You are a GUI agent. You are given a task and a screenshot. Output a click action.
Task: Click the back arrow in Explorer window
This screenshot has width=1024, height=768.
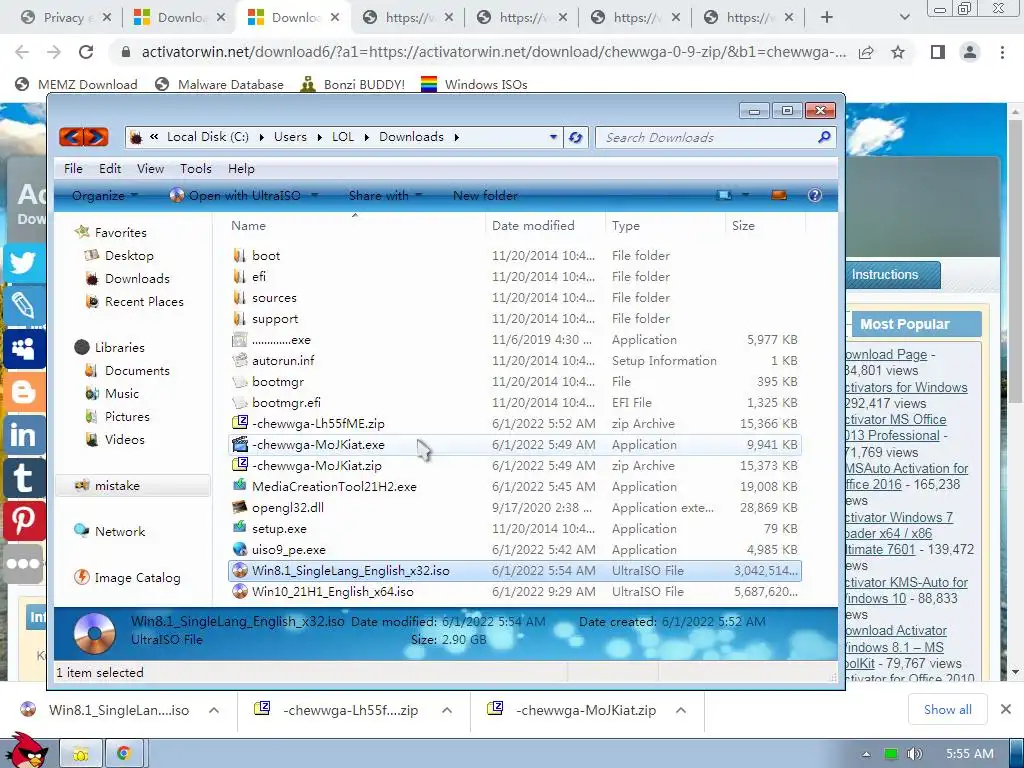72,137
